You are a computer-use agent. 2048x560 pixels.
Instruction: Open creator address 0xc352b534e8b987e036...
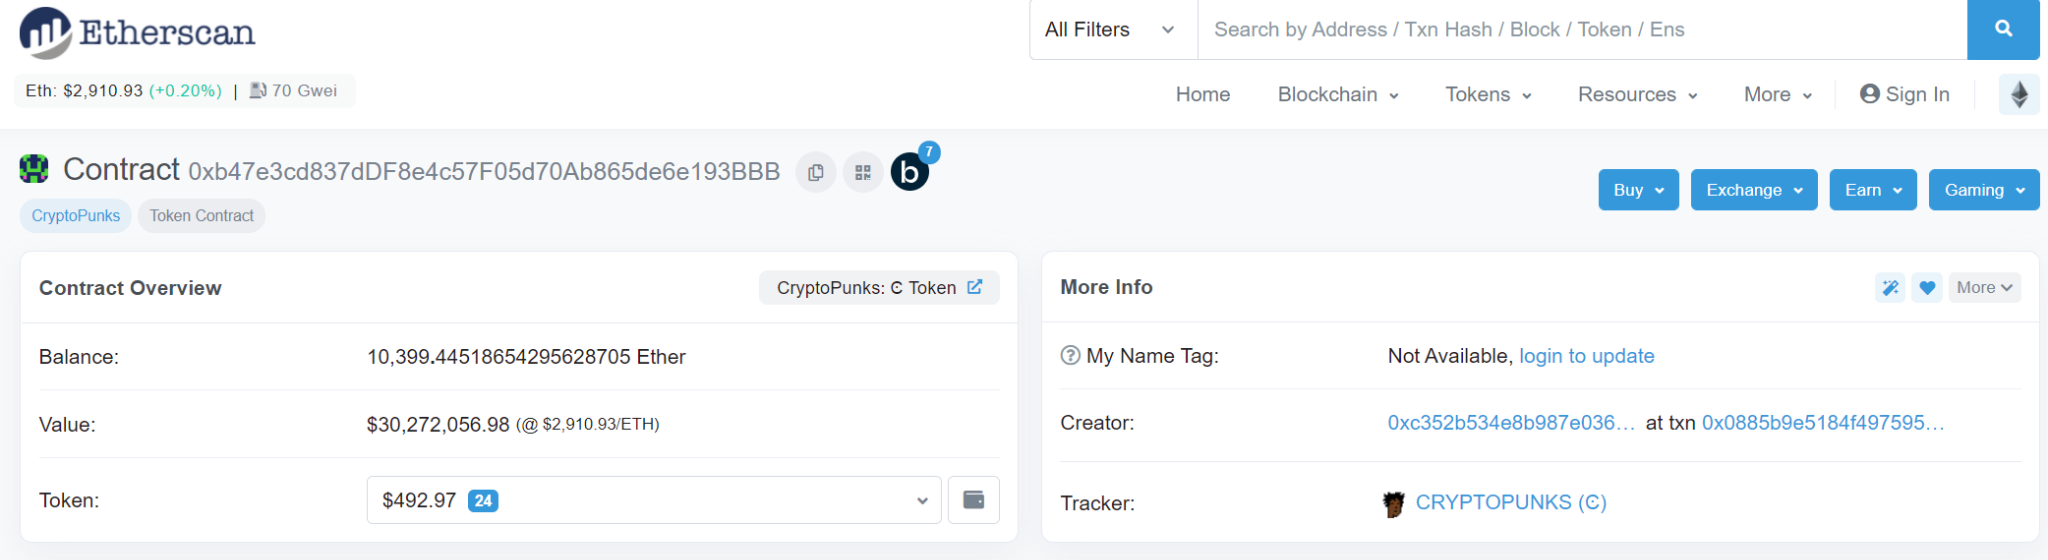1511,423
